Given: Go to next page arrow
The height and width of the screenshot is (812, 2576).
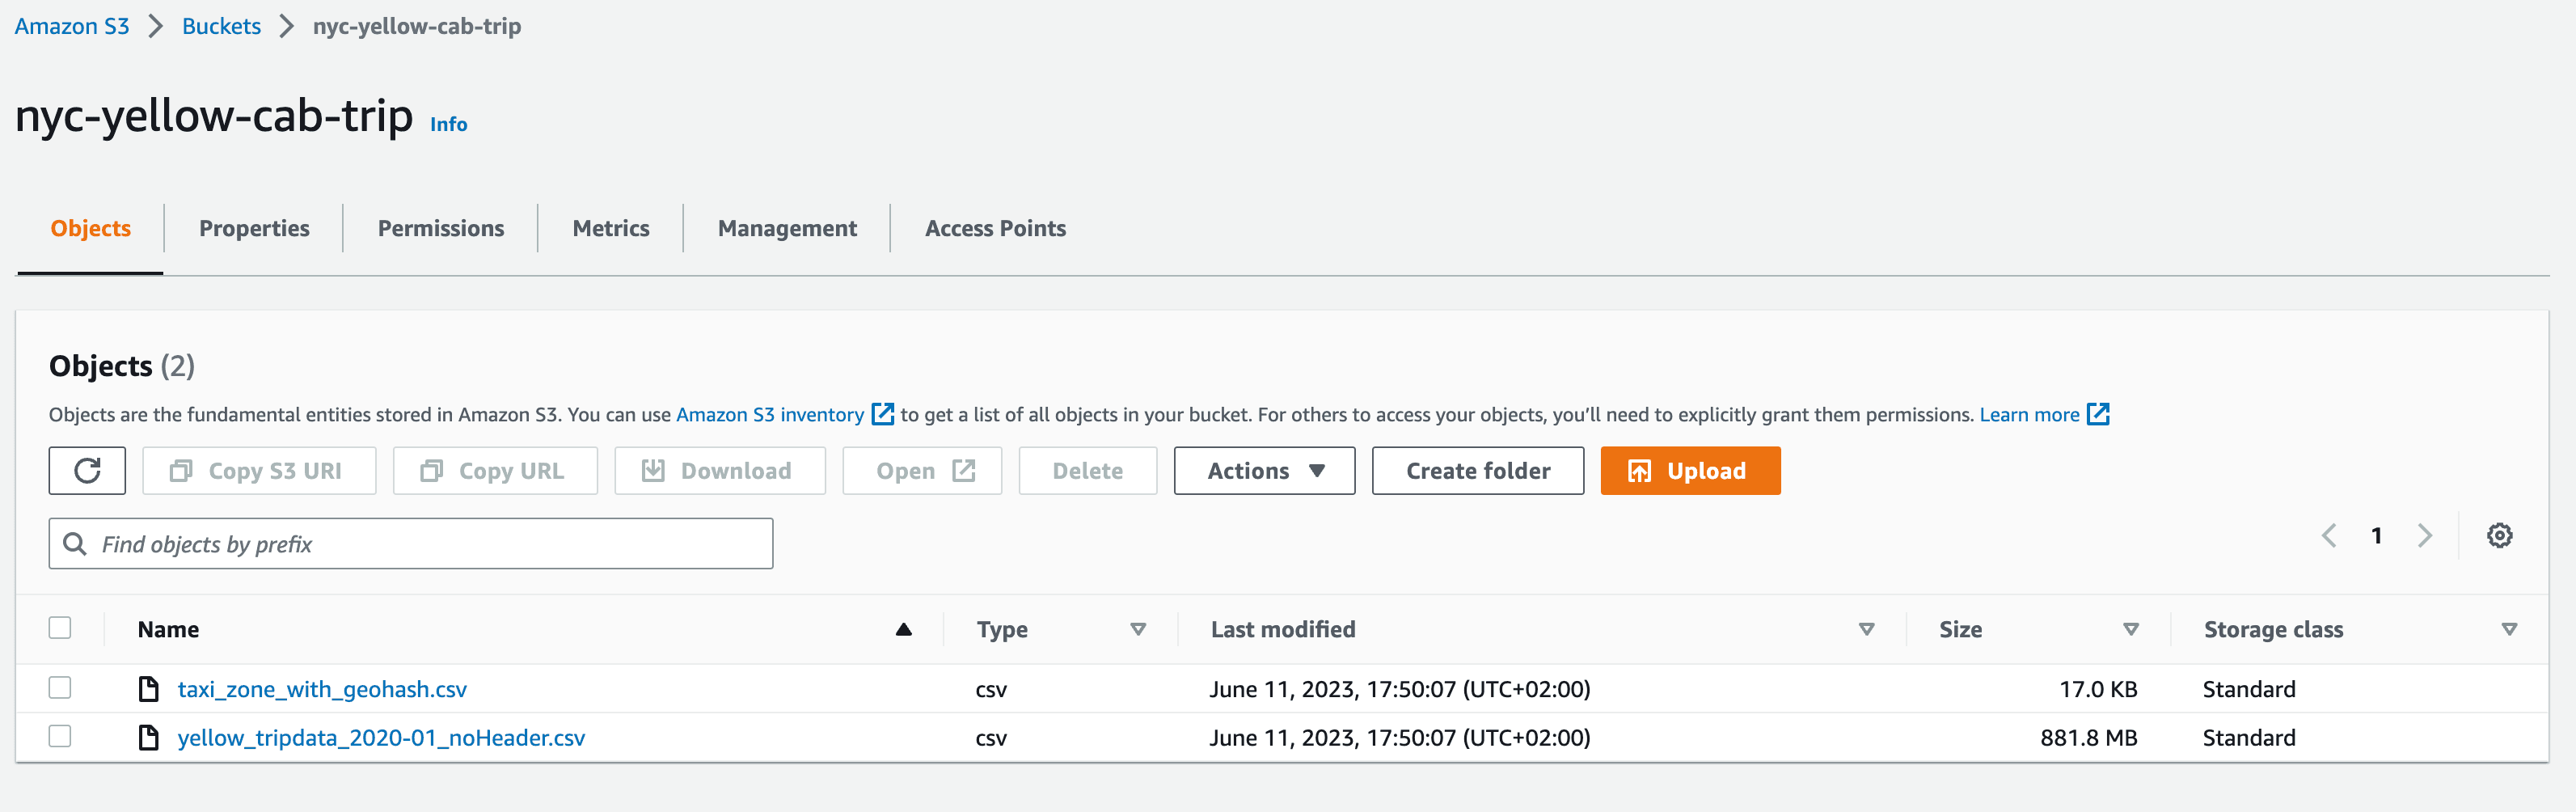Looking at the screenshot, I should [2425, 536].
